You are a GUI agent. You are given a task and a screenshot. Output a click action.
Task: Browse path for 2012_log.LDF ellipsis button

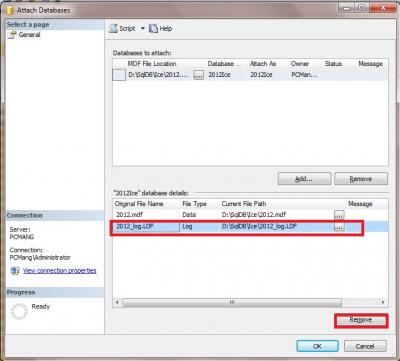(x=339, y=227)
